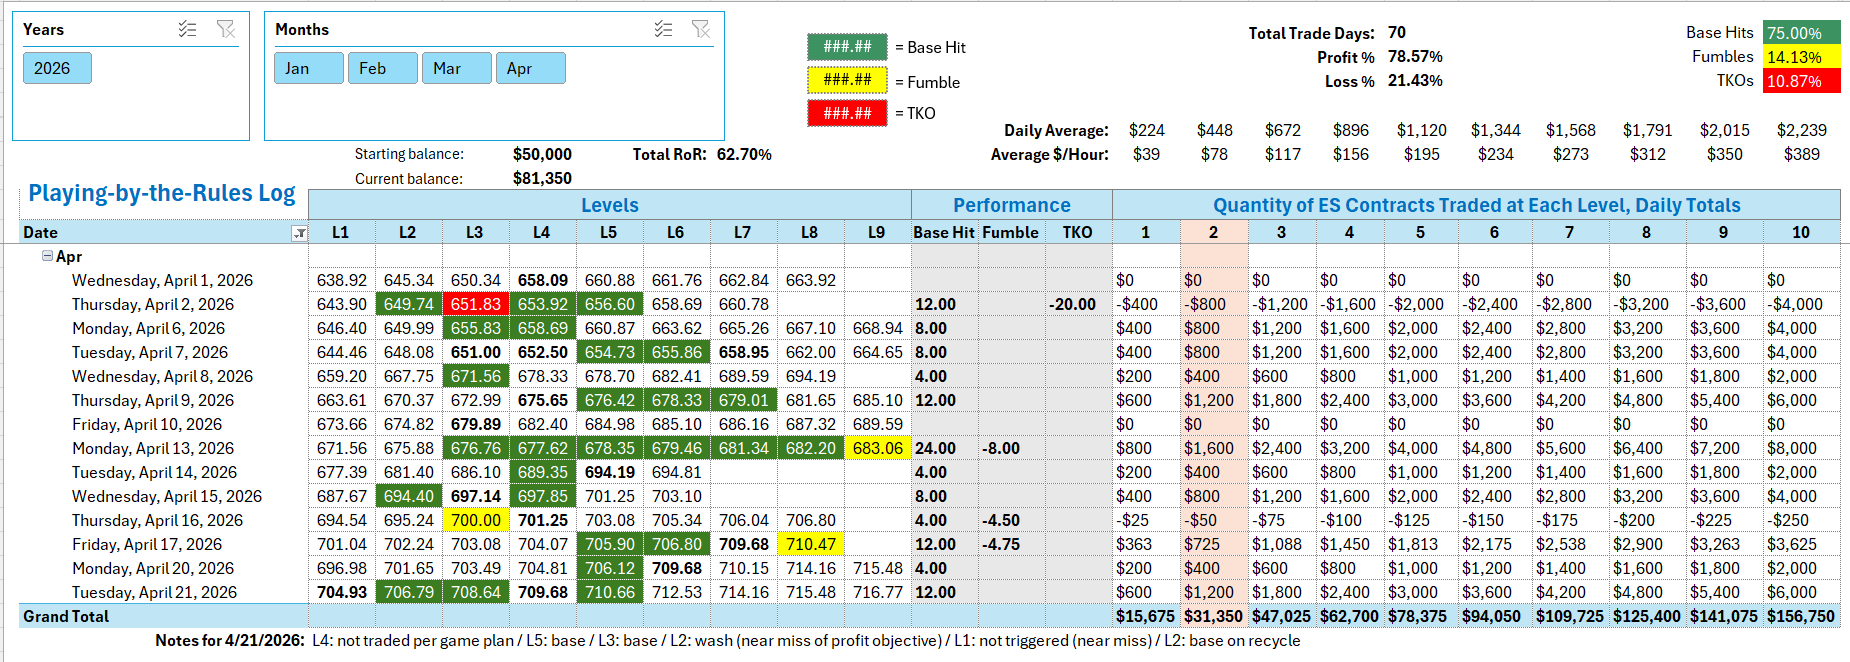Viewport: 1850px width, 662px height.
Task: Select the Profit % value 78.57%
Action: [1415, 57]
